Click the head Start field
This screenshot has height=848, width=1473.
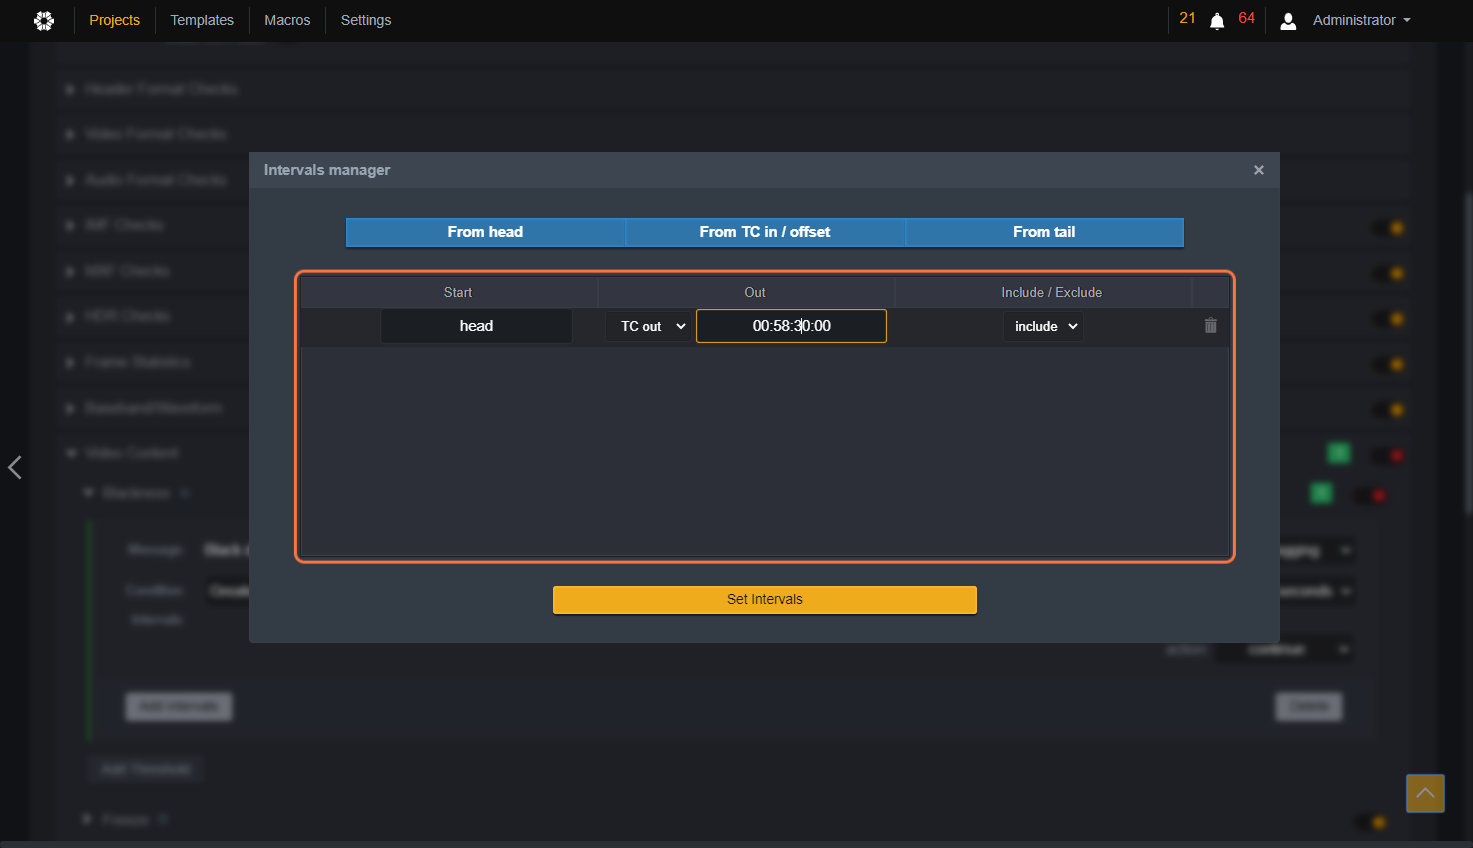[476, 326]
